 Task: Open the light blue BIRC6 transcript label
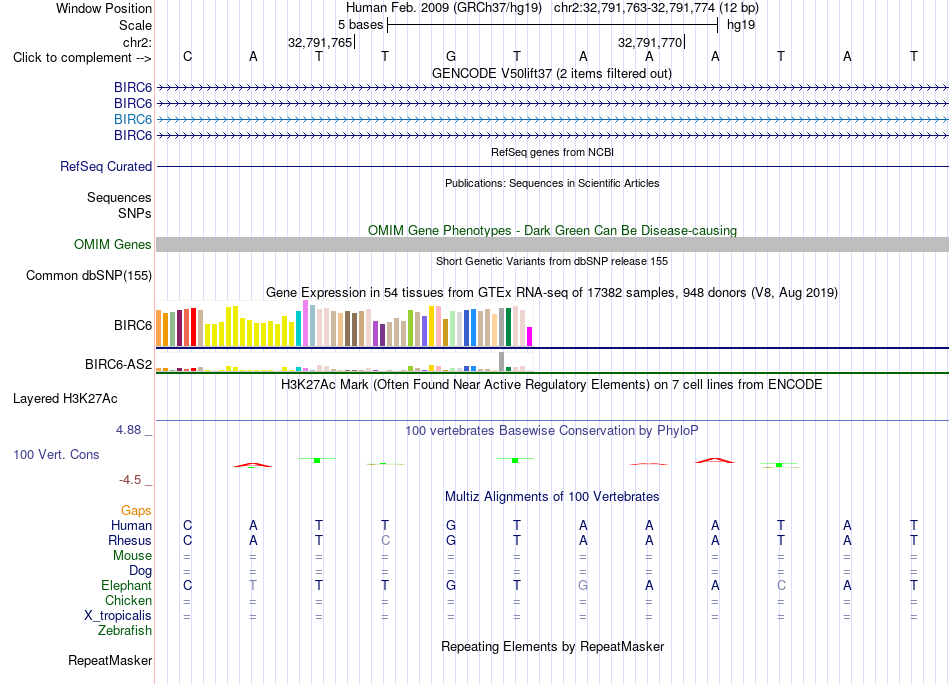[x=133, y=119]
